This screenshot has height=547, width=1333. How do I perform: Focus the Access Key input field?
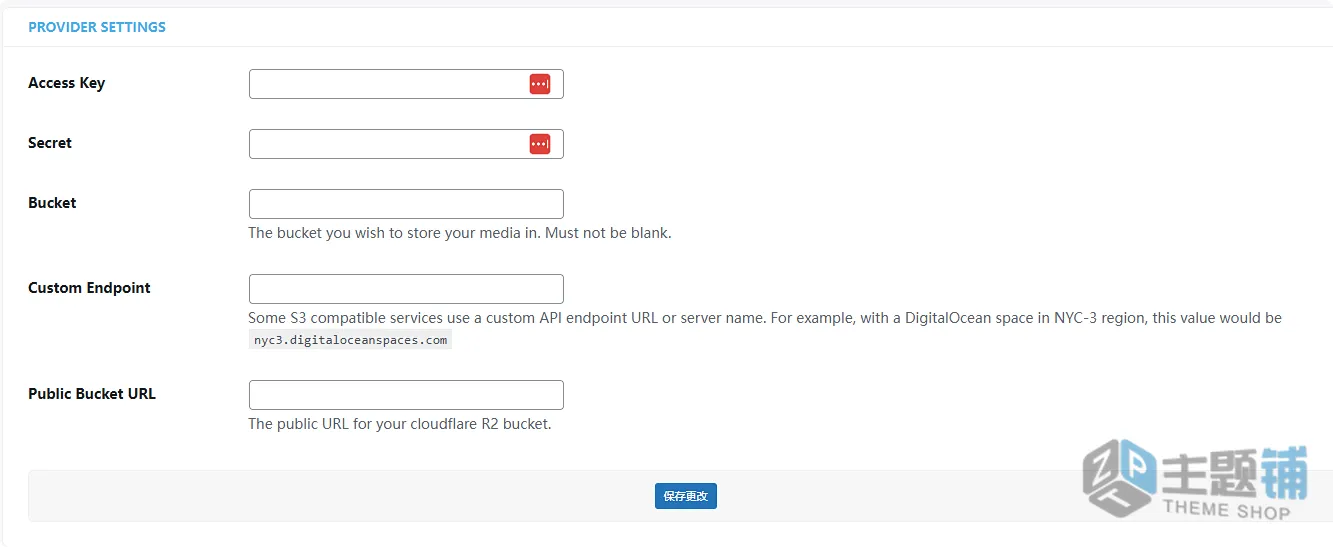406,84
